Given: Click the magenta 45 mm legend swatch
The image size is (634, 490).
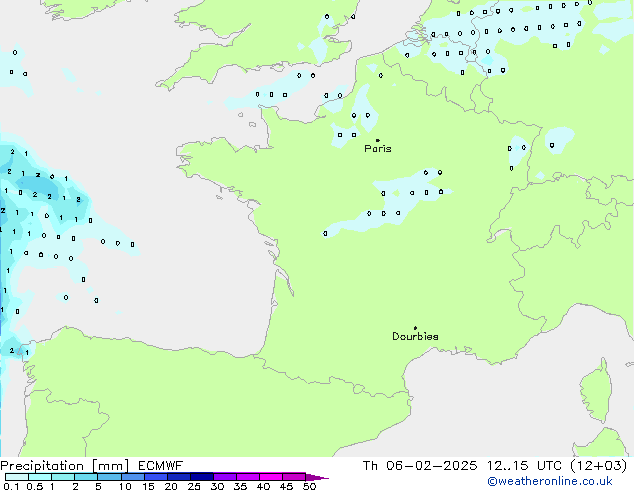Looking at the screenshot, I should 294,477.
